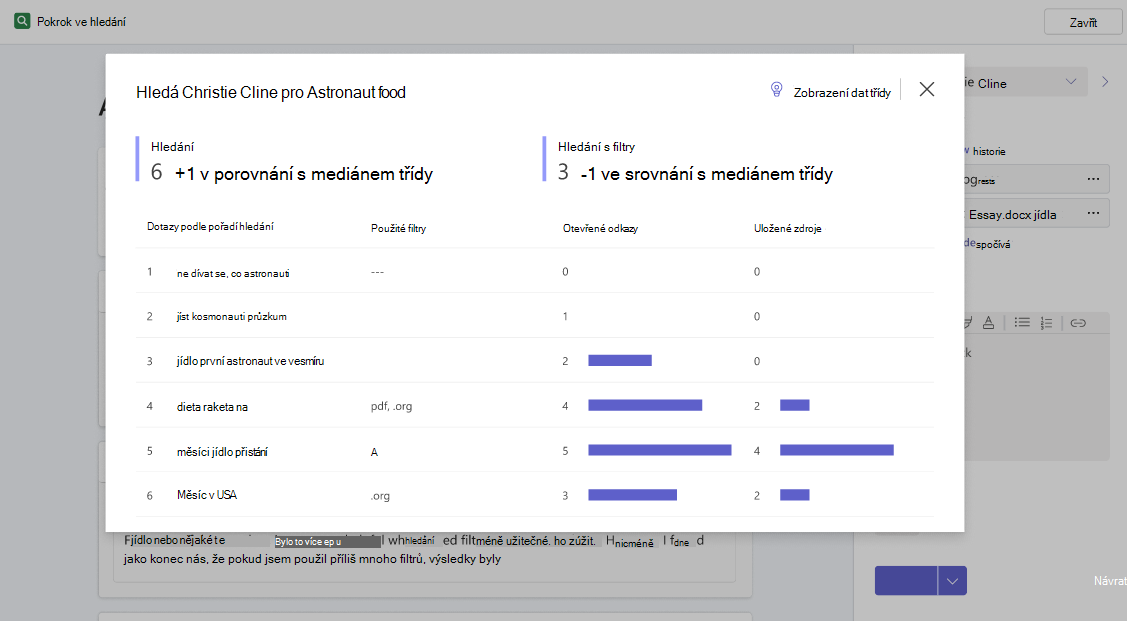Click the Pokrok ve hledání search icon
1127x621 pixels.
(x=22, y=21)
